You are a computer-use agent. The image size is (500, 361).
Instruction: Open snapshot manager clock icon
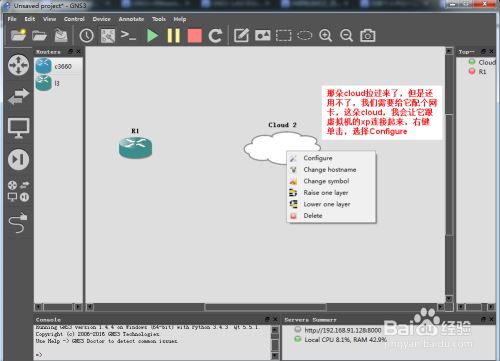pyautogui.click(x=87, y=35)
